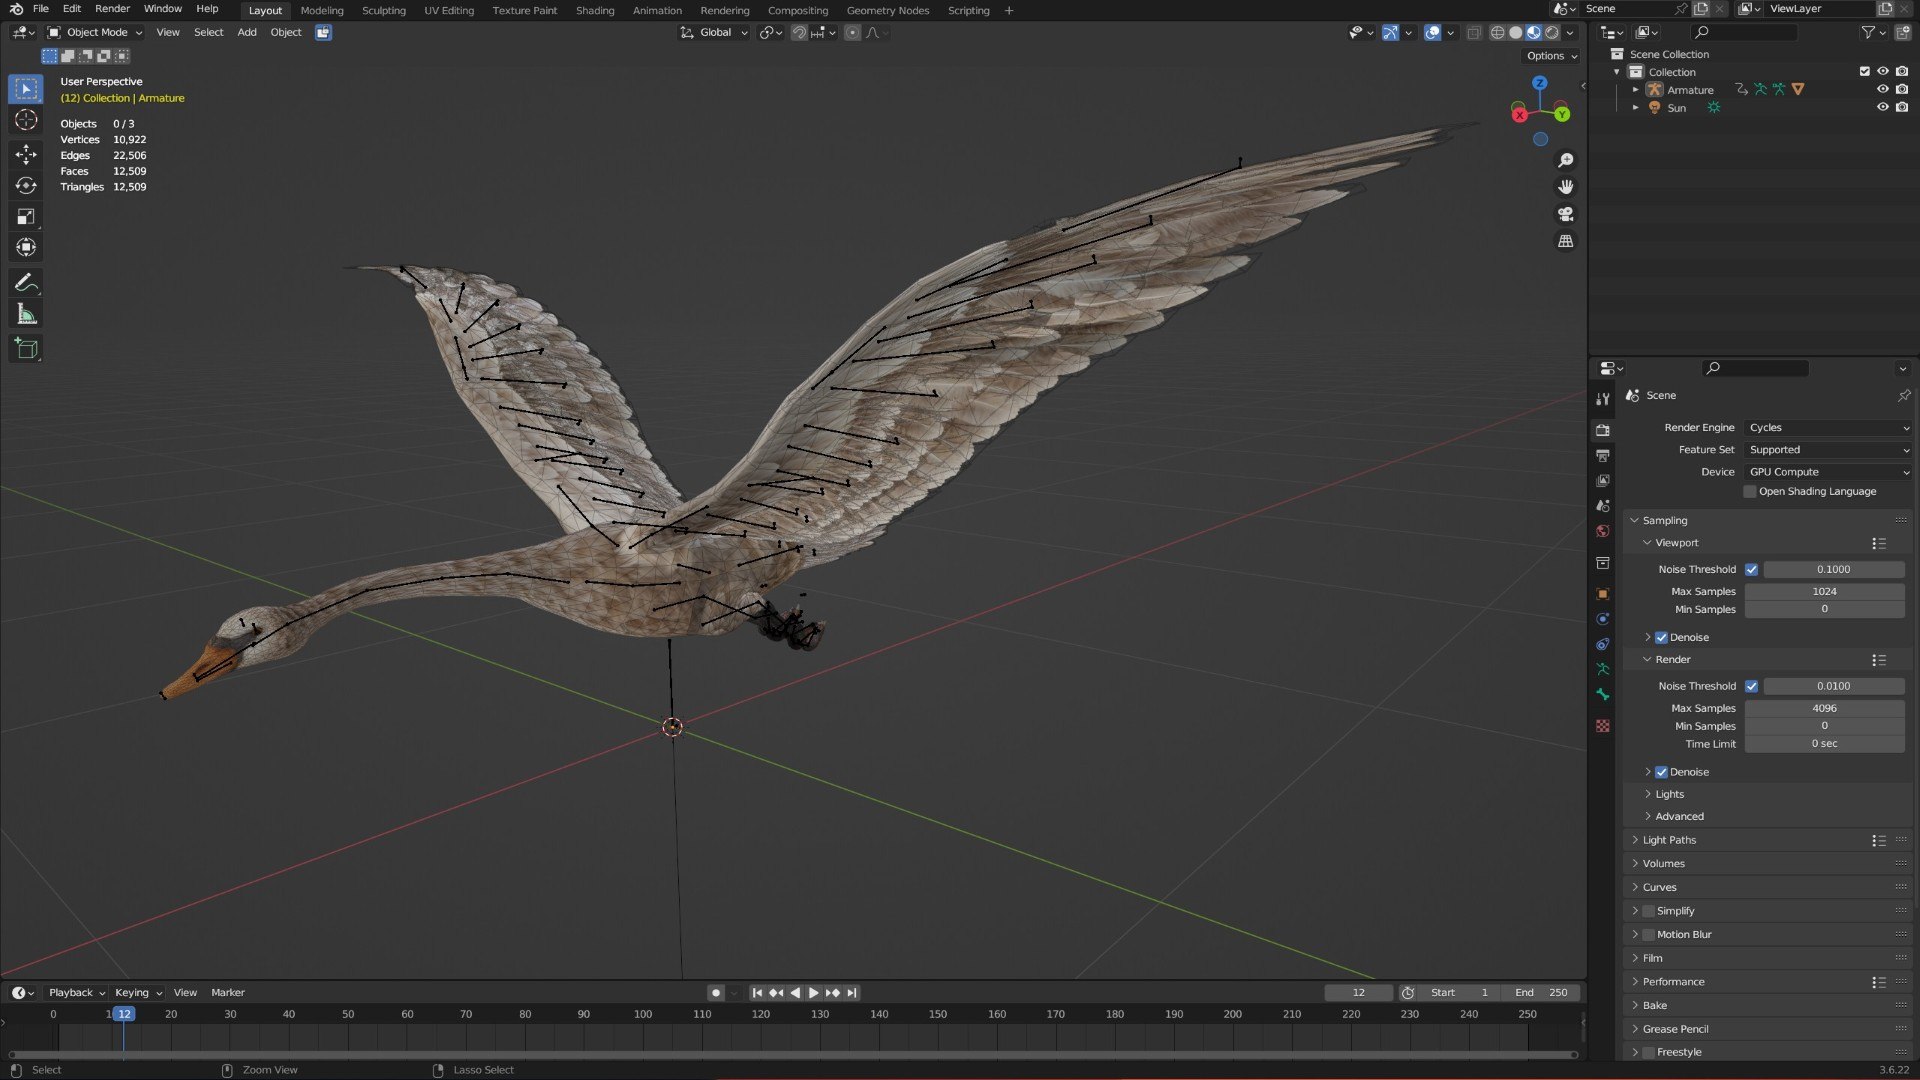Open the World properties tab icon
1920x1080 pixels.
(1603, 531)
